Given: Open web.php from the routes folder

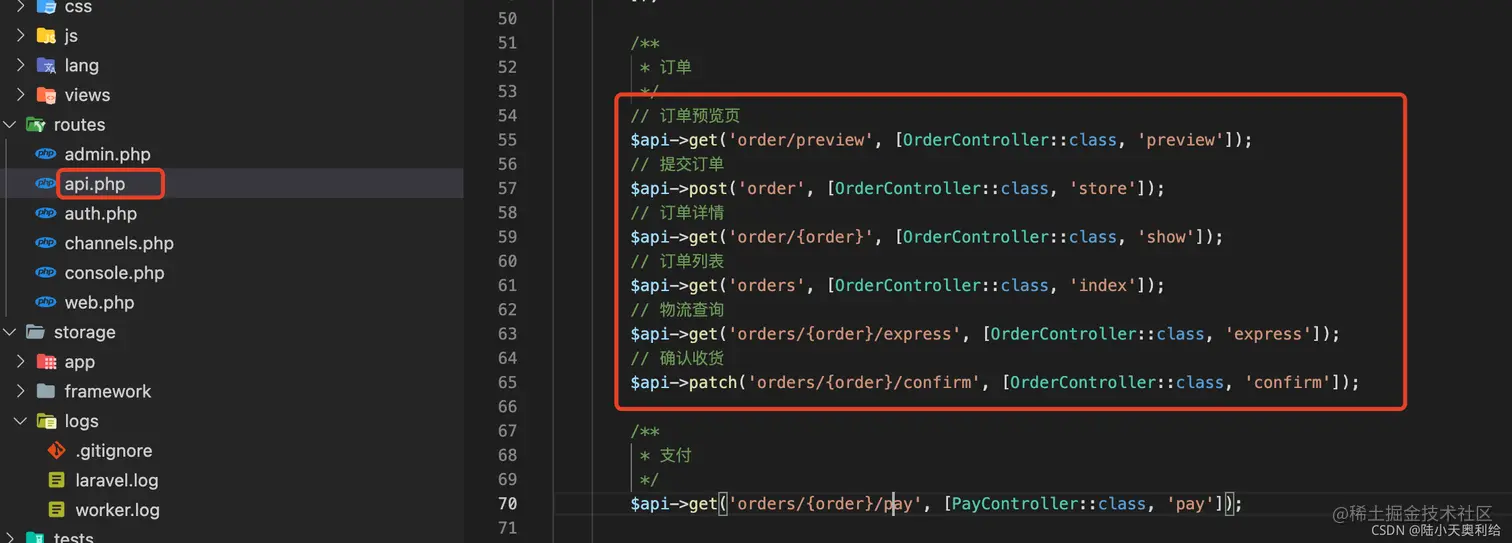Looking at the screenshot, I should coord(99,302).
